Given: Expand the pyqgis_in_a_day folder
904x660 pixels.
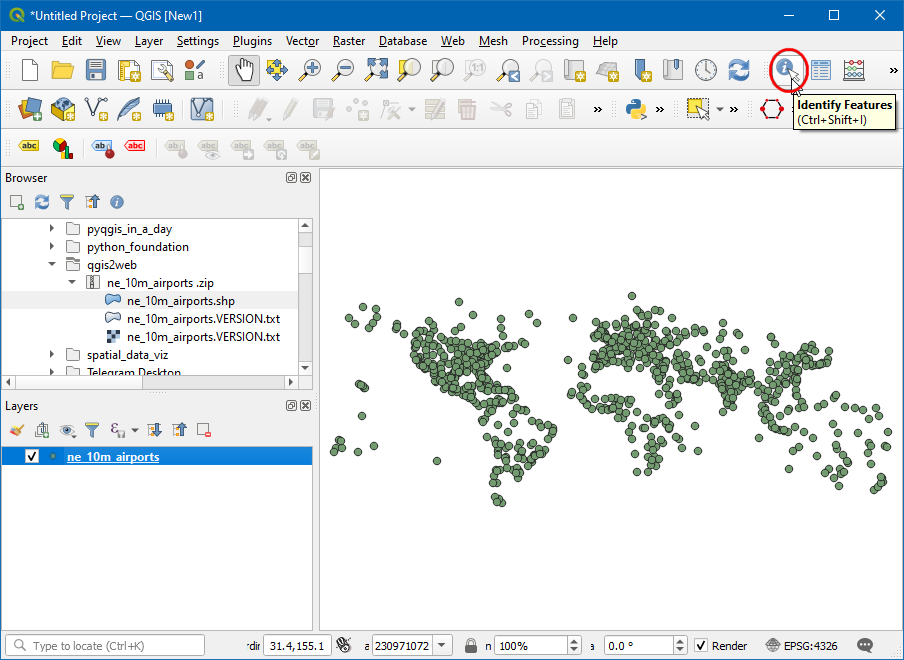Looking at the screenshot, I should (x=52, y=229).
